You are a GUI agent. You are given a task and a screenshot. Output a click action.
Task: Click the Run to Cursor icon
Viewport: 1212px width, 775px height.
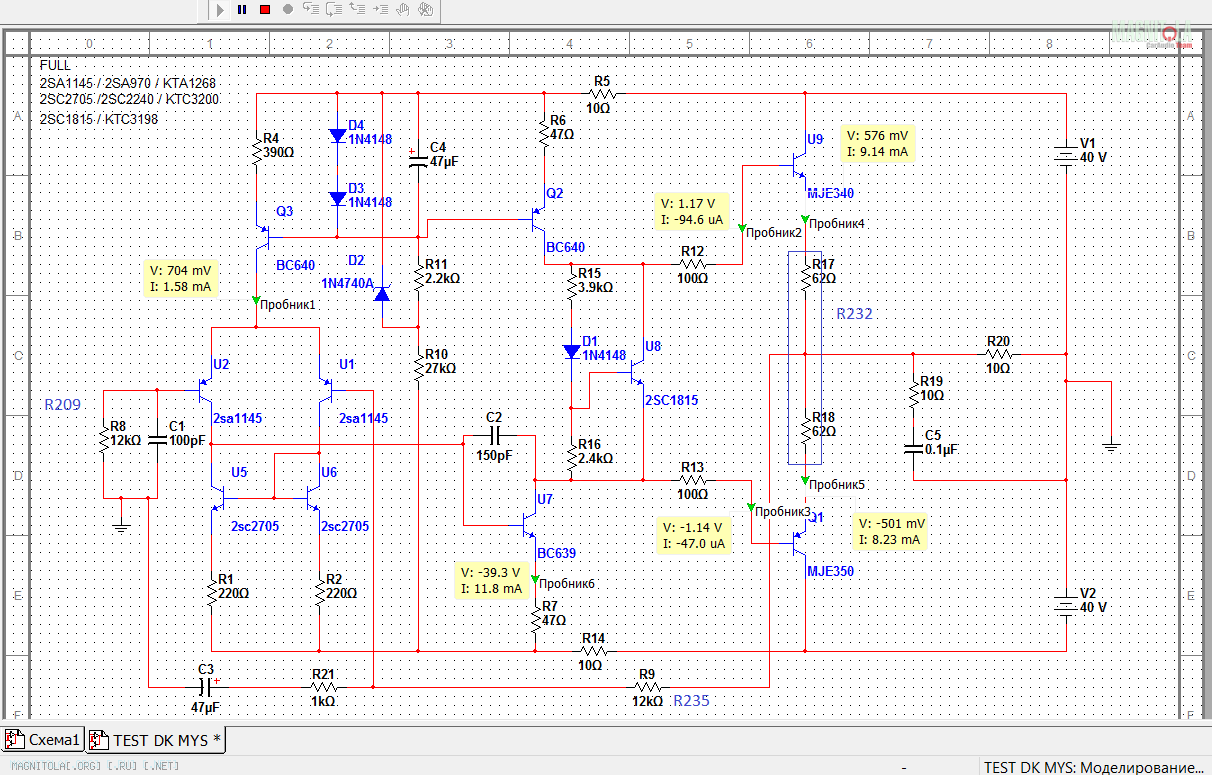(x=380, y=9)
